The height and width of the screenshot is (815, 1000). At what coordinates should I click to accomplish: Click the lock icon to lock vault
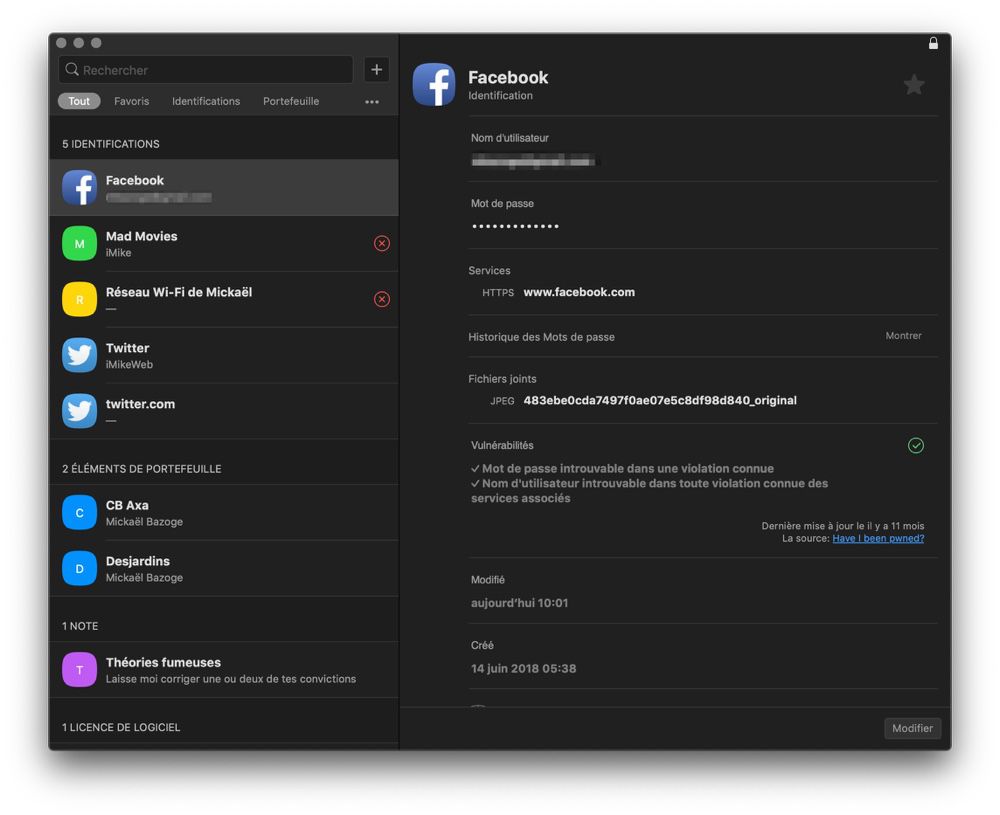point(933,43)
